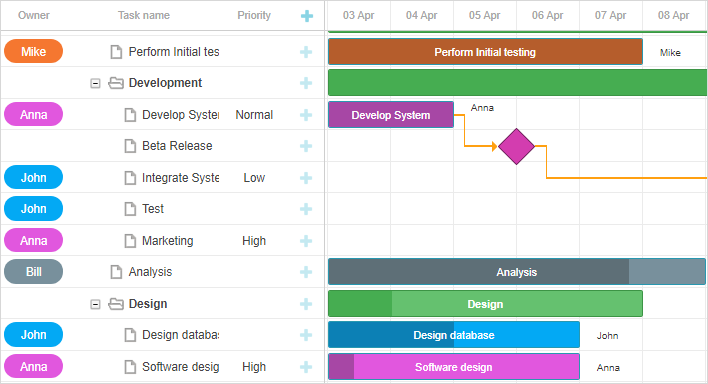Viewport: 708px width, 384px height.
Task: Add subtask under Beta Release row
Action: 306,146
